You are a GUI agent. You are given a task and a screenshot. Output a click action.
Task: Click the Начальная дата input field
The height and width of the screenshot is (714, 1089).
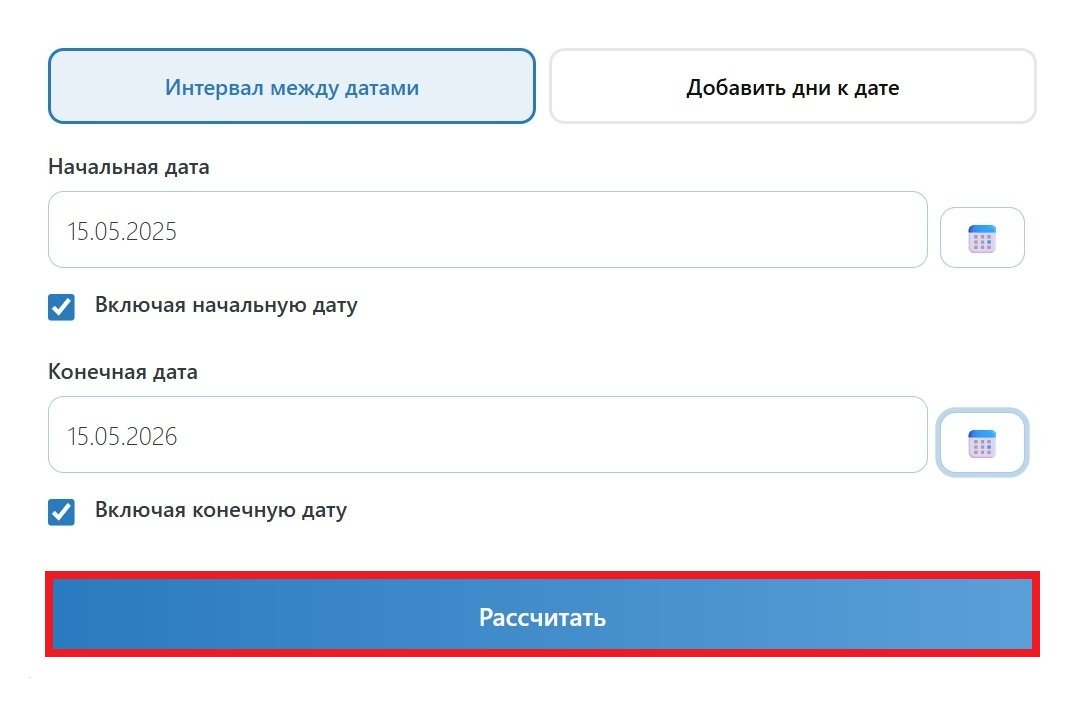pyautogui.click(x=489, y=230)
